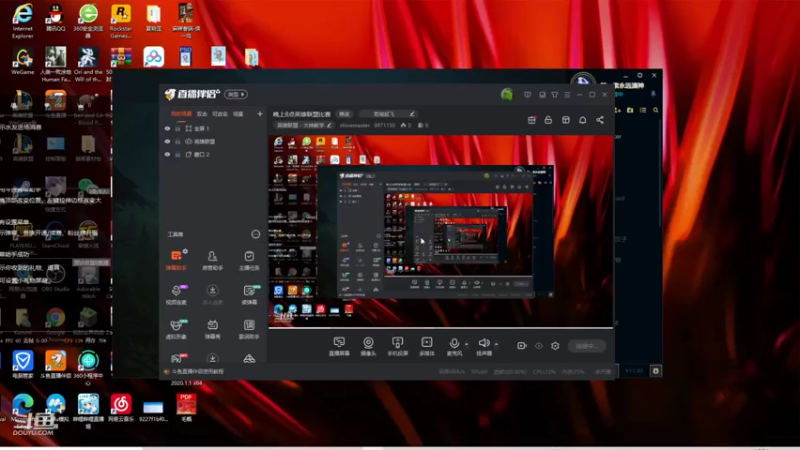
Task: Open the red PDF file on desktop
Action: [x=186, y=407]
